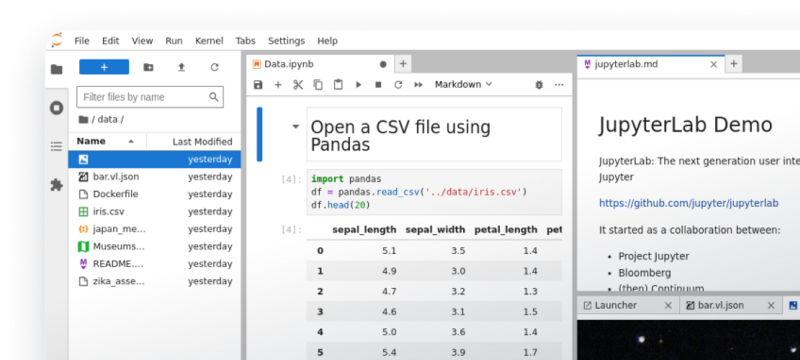Toggle the File Browser sidebar panel

57,69
